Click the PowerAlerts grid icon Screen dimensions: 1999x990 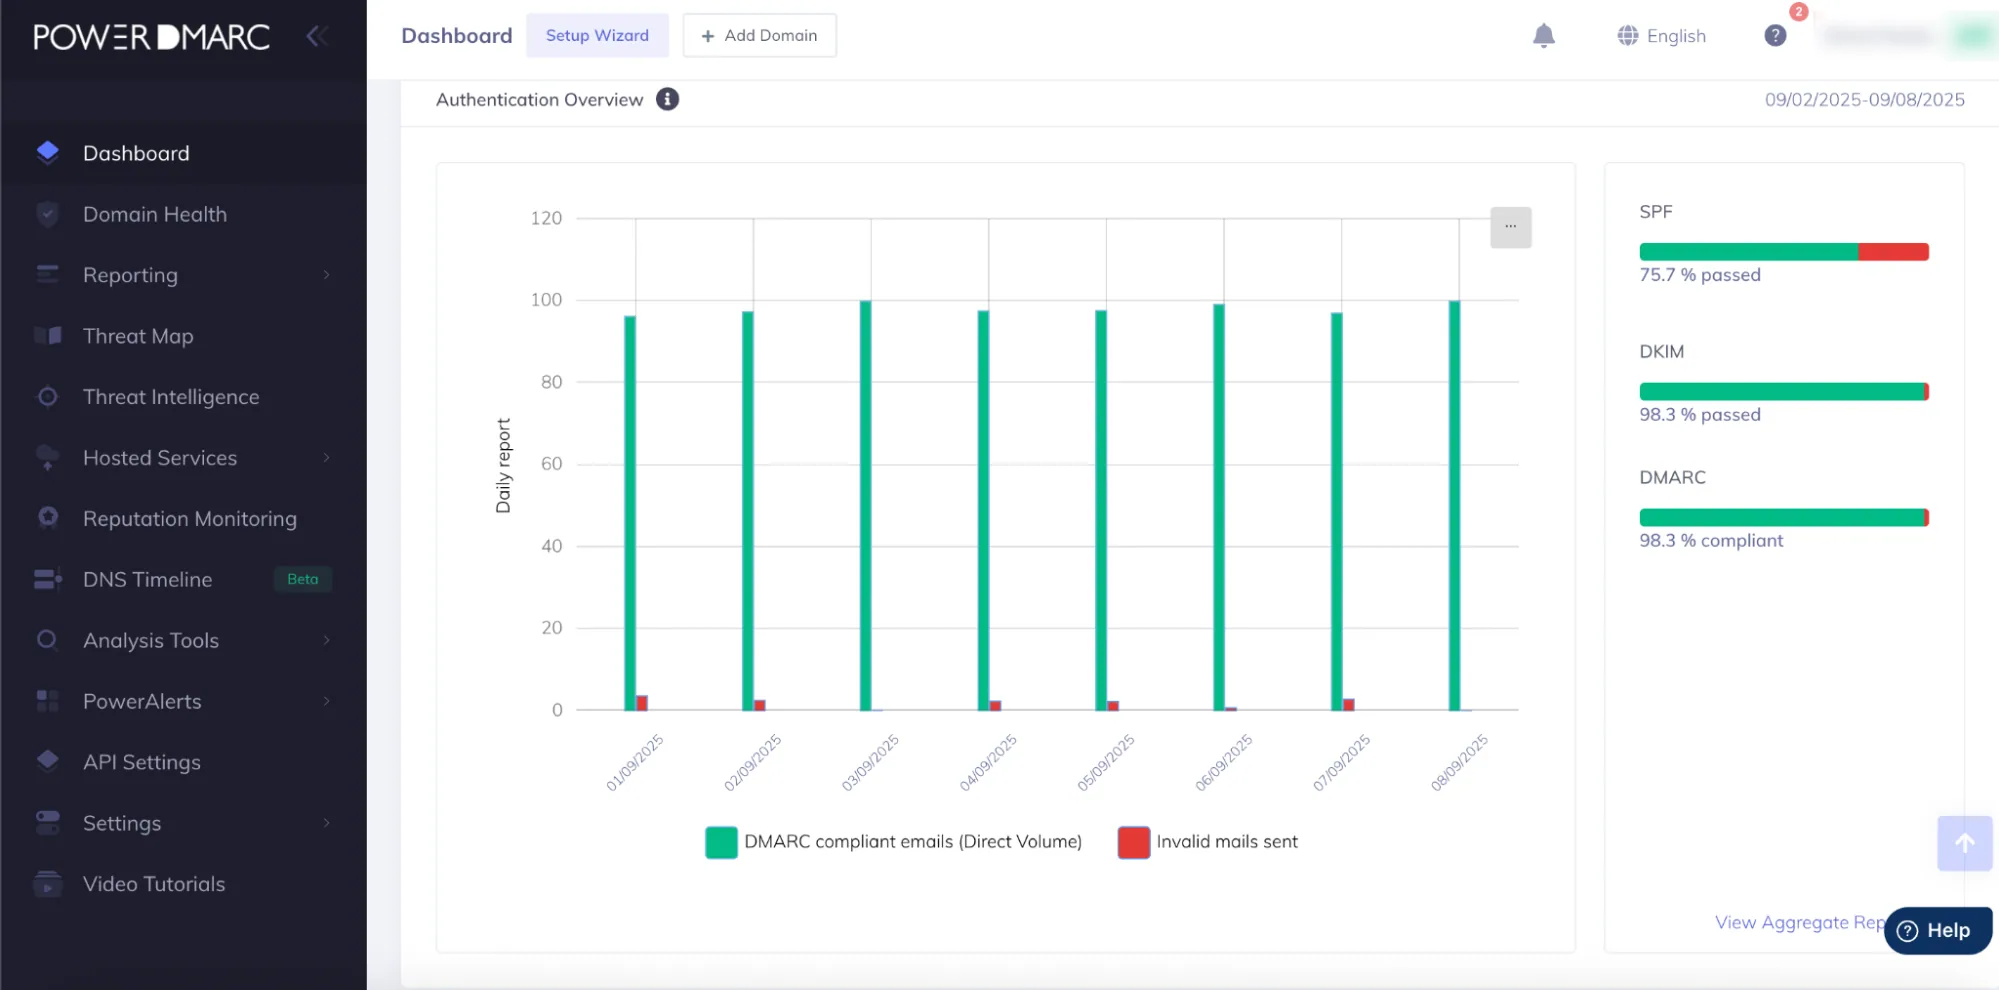(47, 701)
